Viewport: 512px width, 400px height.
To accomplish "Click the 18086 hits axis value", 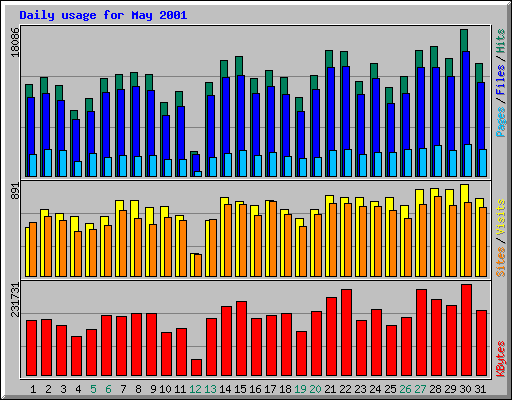I will (15, 42).
